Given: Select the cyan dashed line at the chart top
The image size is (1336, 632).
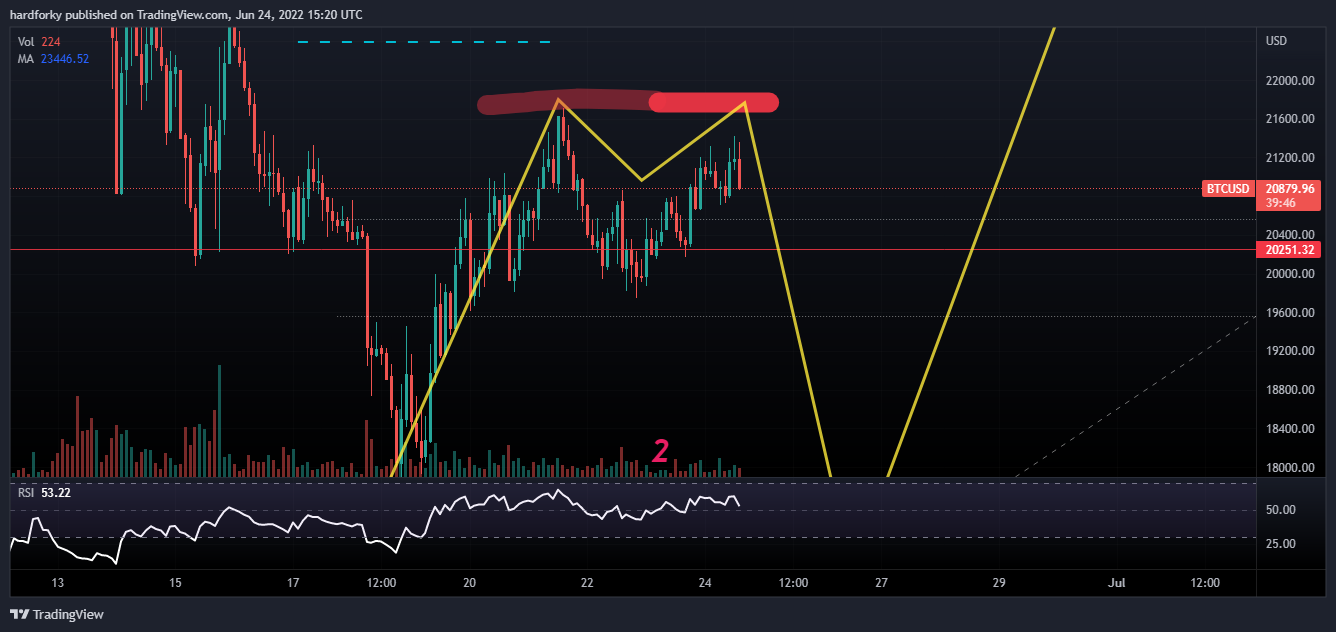Looking at the screenshot, I should click(x=424, y=42).
